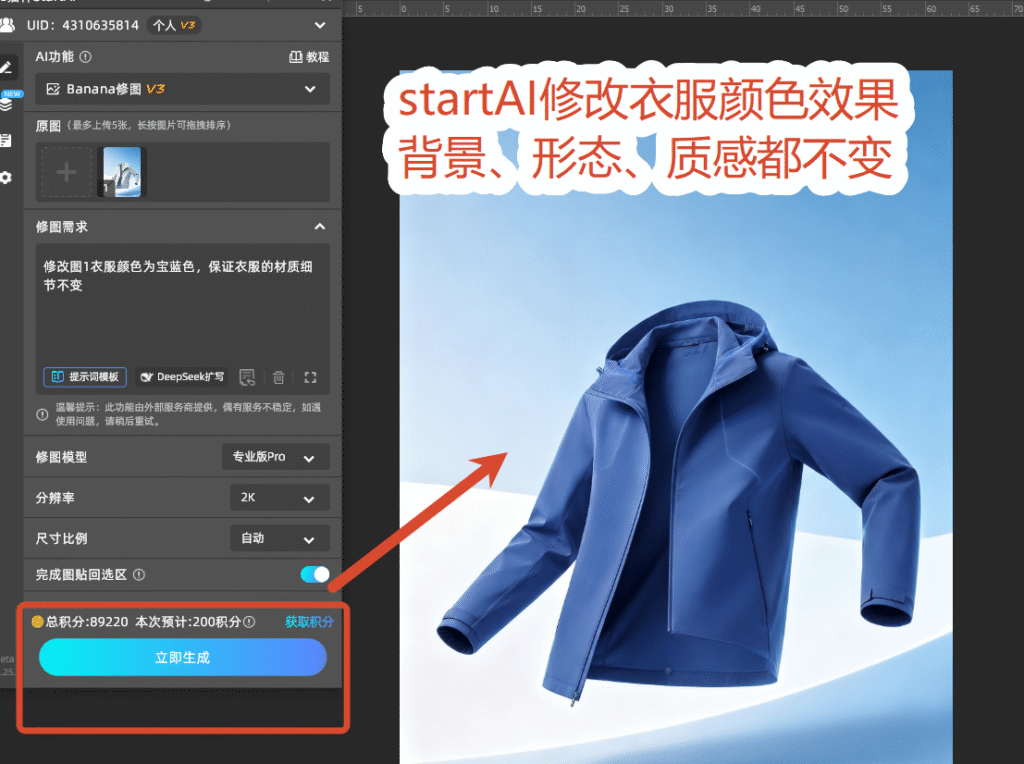Click the horizontal ruler above the canvas
This screenshot has height=764, width=1024.
tap(683, 8)
